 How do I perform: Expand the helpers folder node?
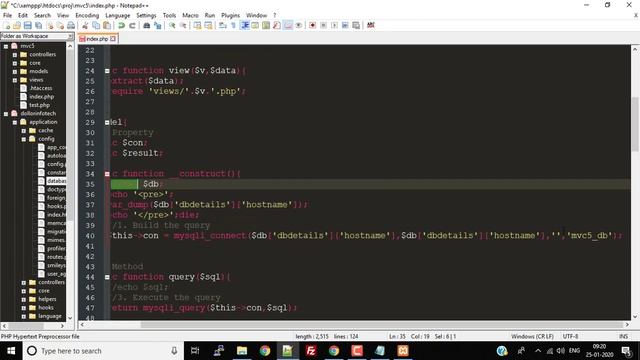coord(24,299)
